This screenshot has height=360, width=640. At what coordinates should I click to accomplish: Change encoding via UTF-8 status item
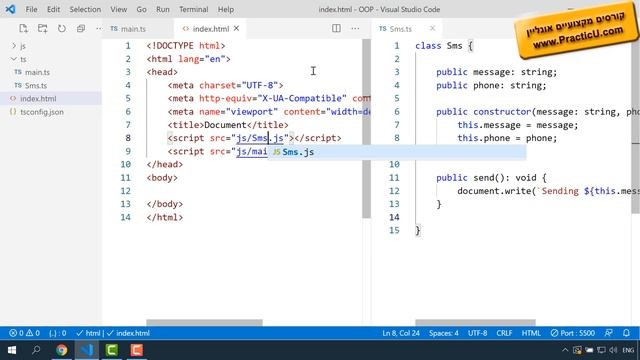477,333
